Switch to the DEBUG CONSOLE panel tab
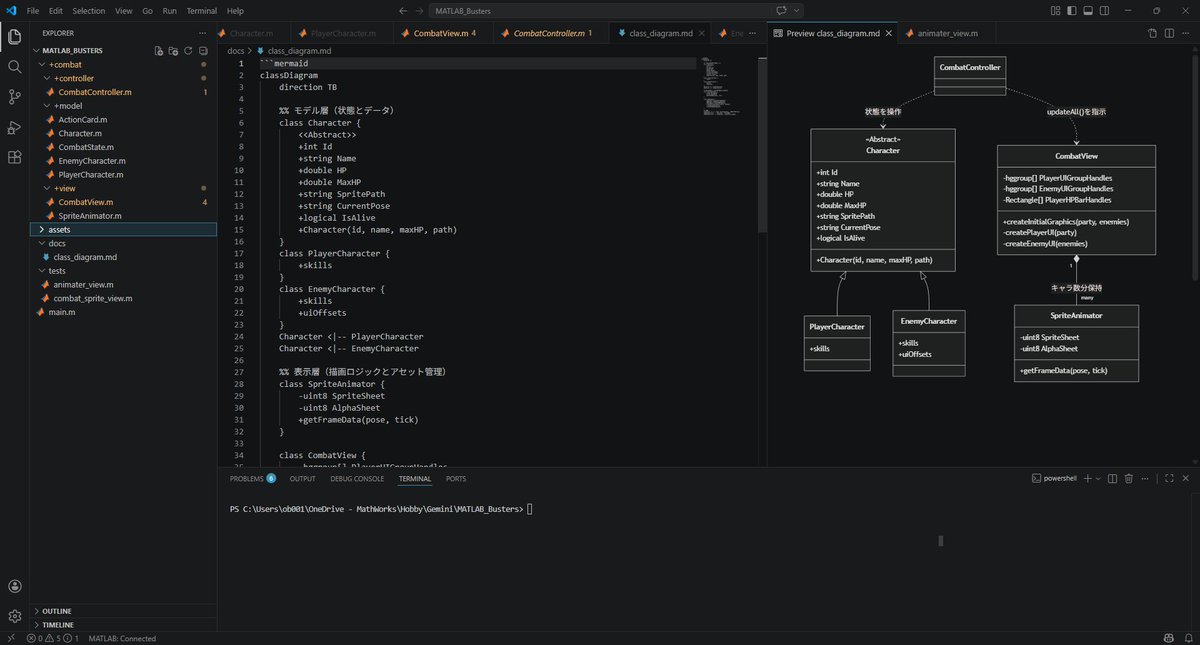1200x645 pixels. (357, 479)
